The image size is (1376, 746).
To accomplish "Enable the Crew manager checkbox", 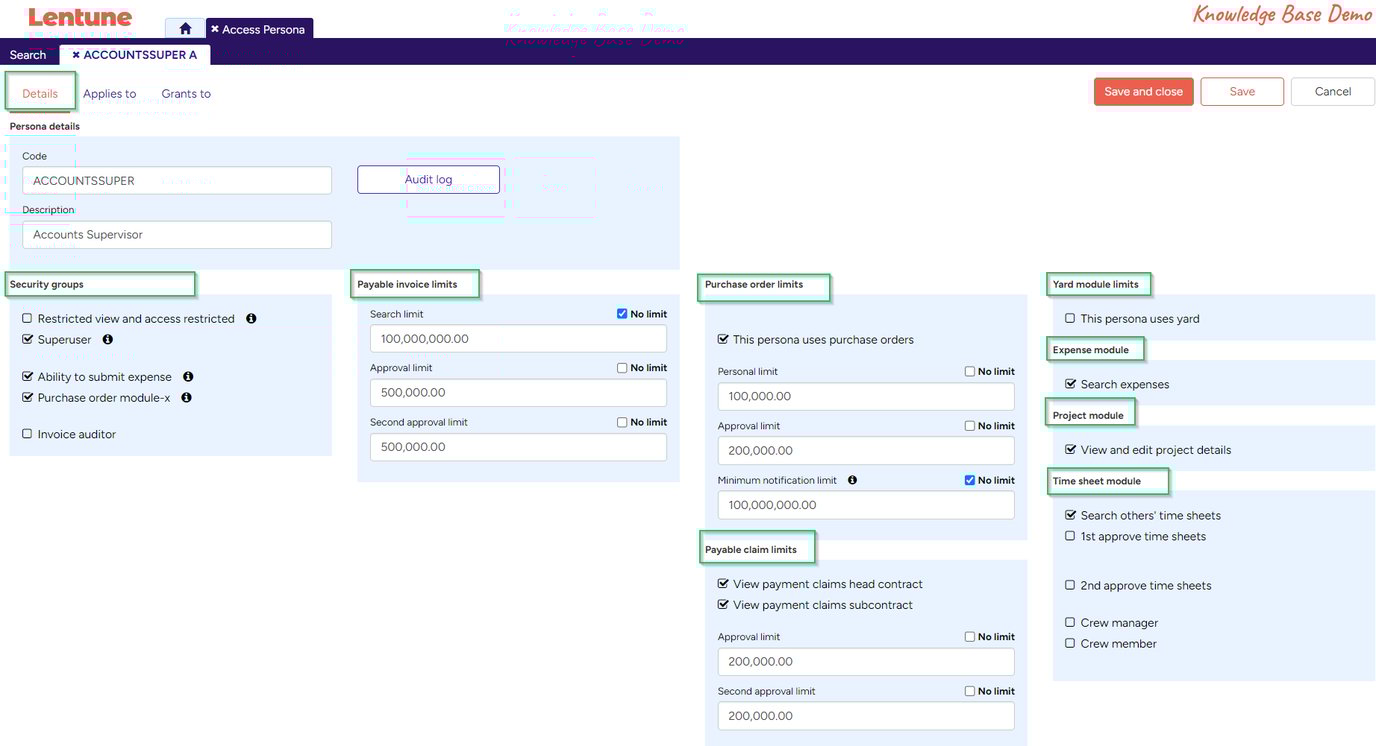I will pyautogui.click(x=1068, y=620).
